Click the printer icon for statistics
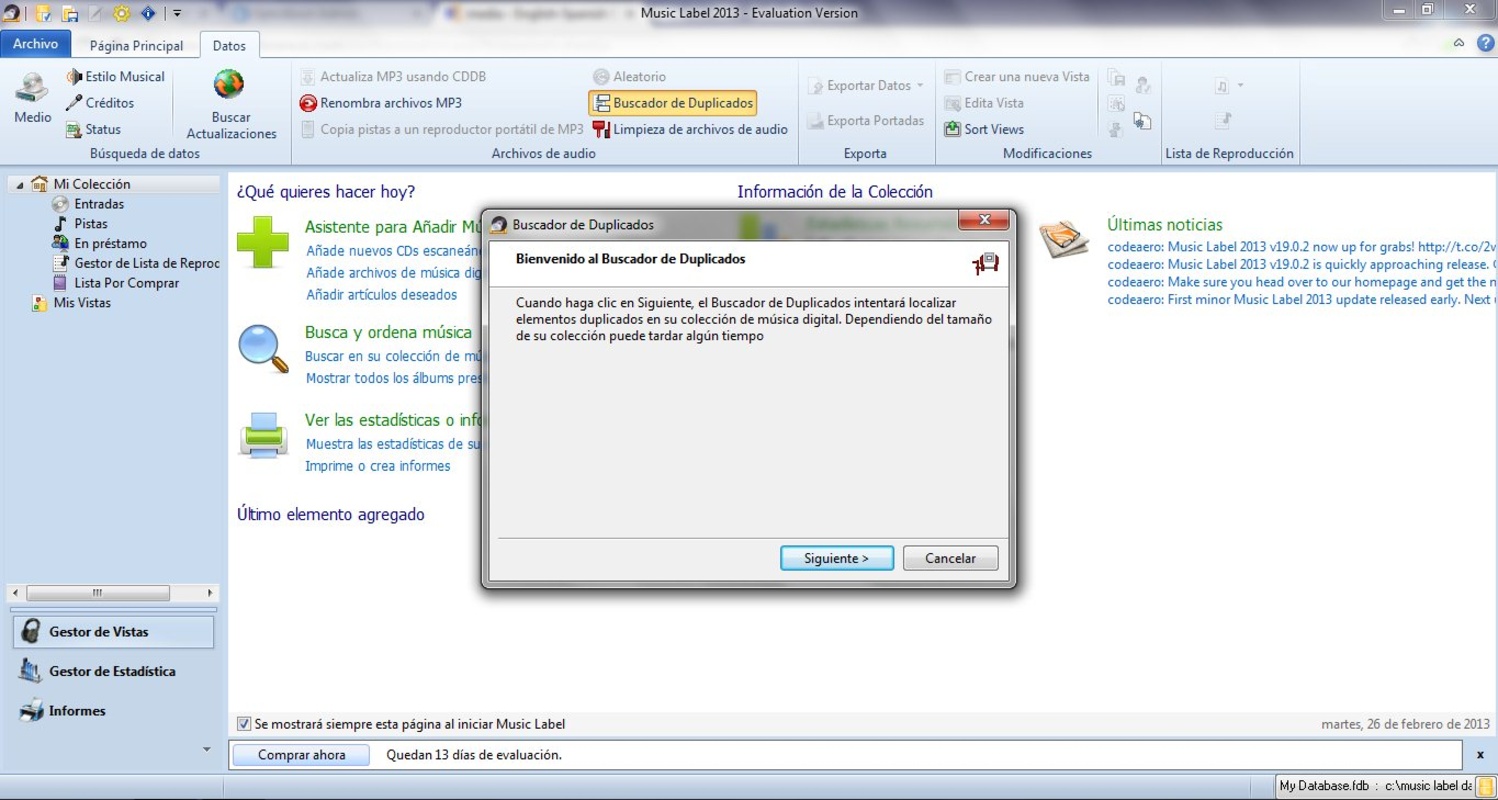The height and width of the screenshot is (800, 1498). pos(263,435)
